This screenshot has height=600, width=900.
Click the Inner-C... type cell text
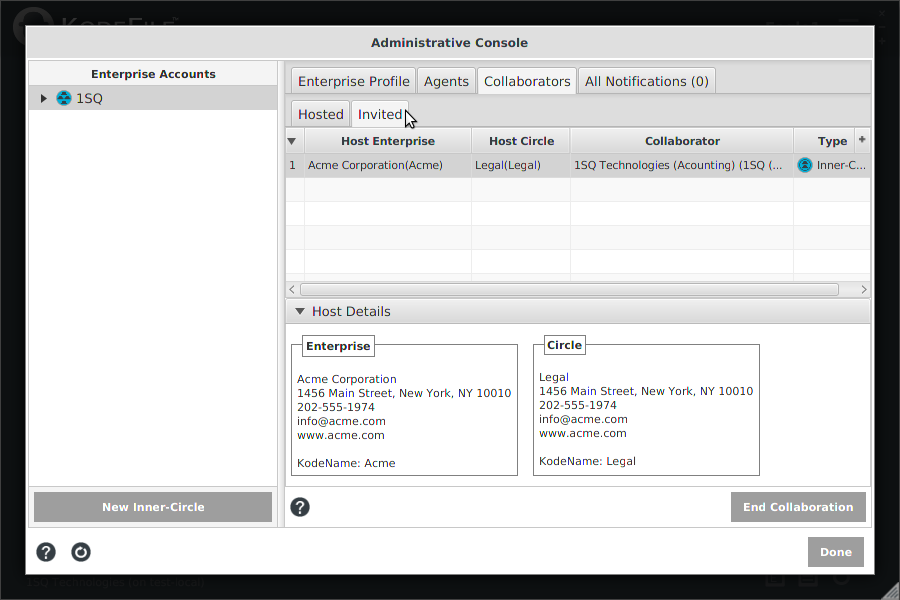841,165
